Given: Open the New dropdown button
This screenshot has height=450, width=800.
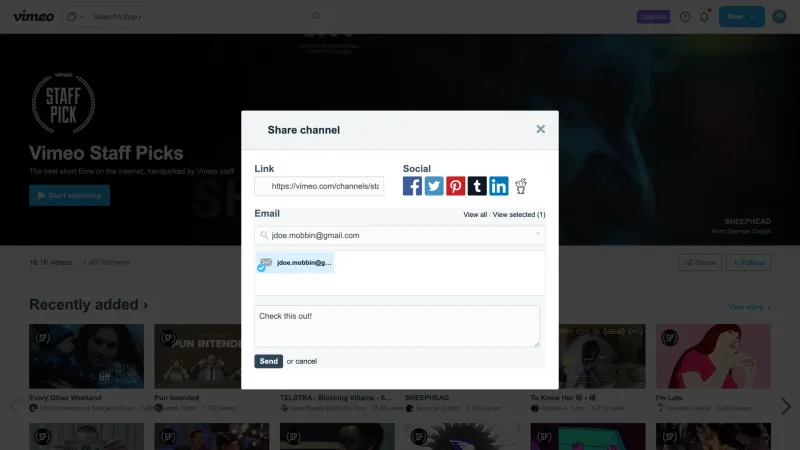Looking at the screenshot, I should click(742, 17).
